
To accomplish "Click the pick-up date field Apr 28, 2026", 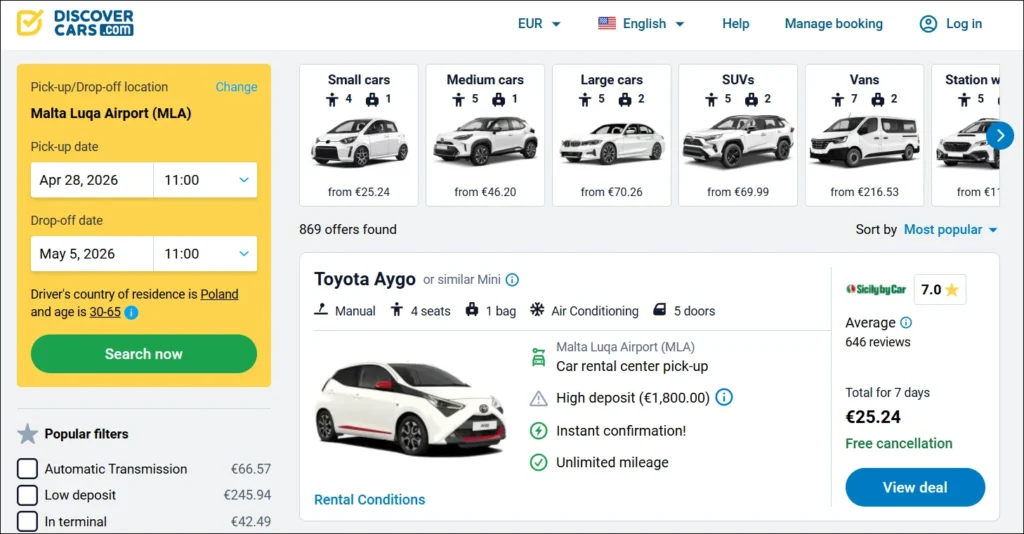I will [x=92, y=180].
